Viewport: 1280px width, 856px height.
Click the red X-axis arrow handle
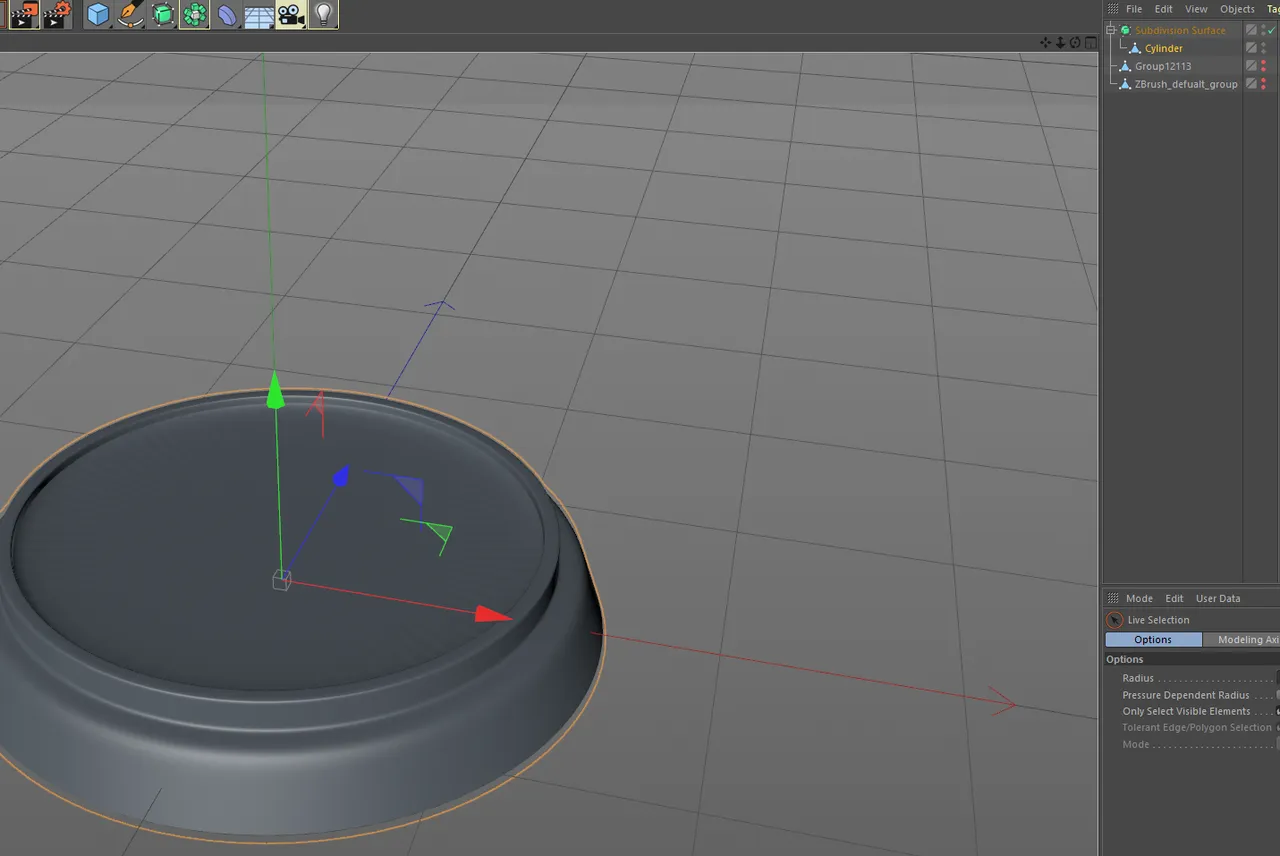pos(494,614)
